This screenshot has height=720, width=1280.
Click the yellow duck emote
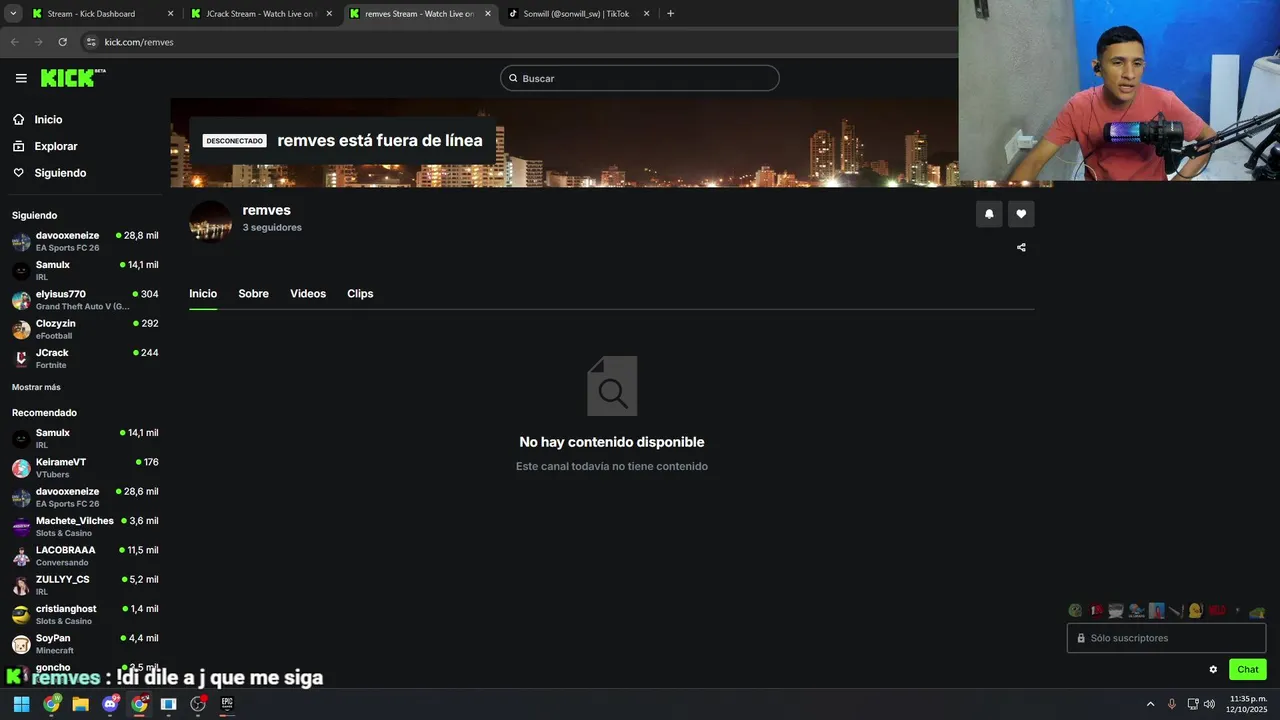1195,610
